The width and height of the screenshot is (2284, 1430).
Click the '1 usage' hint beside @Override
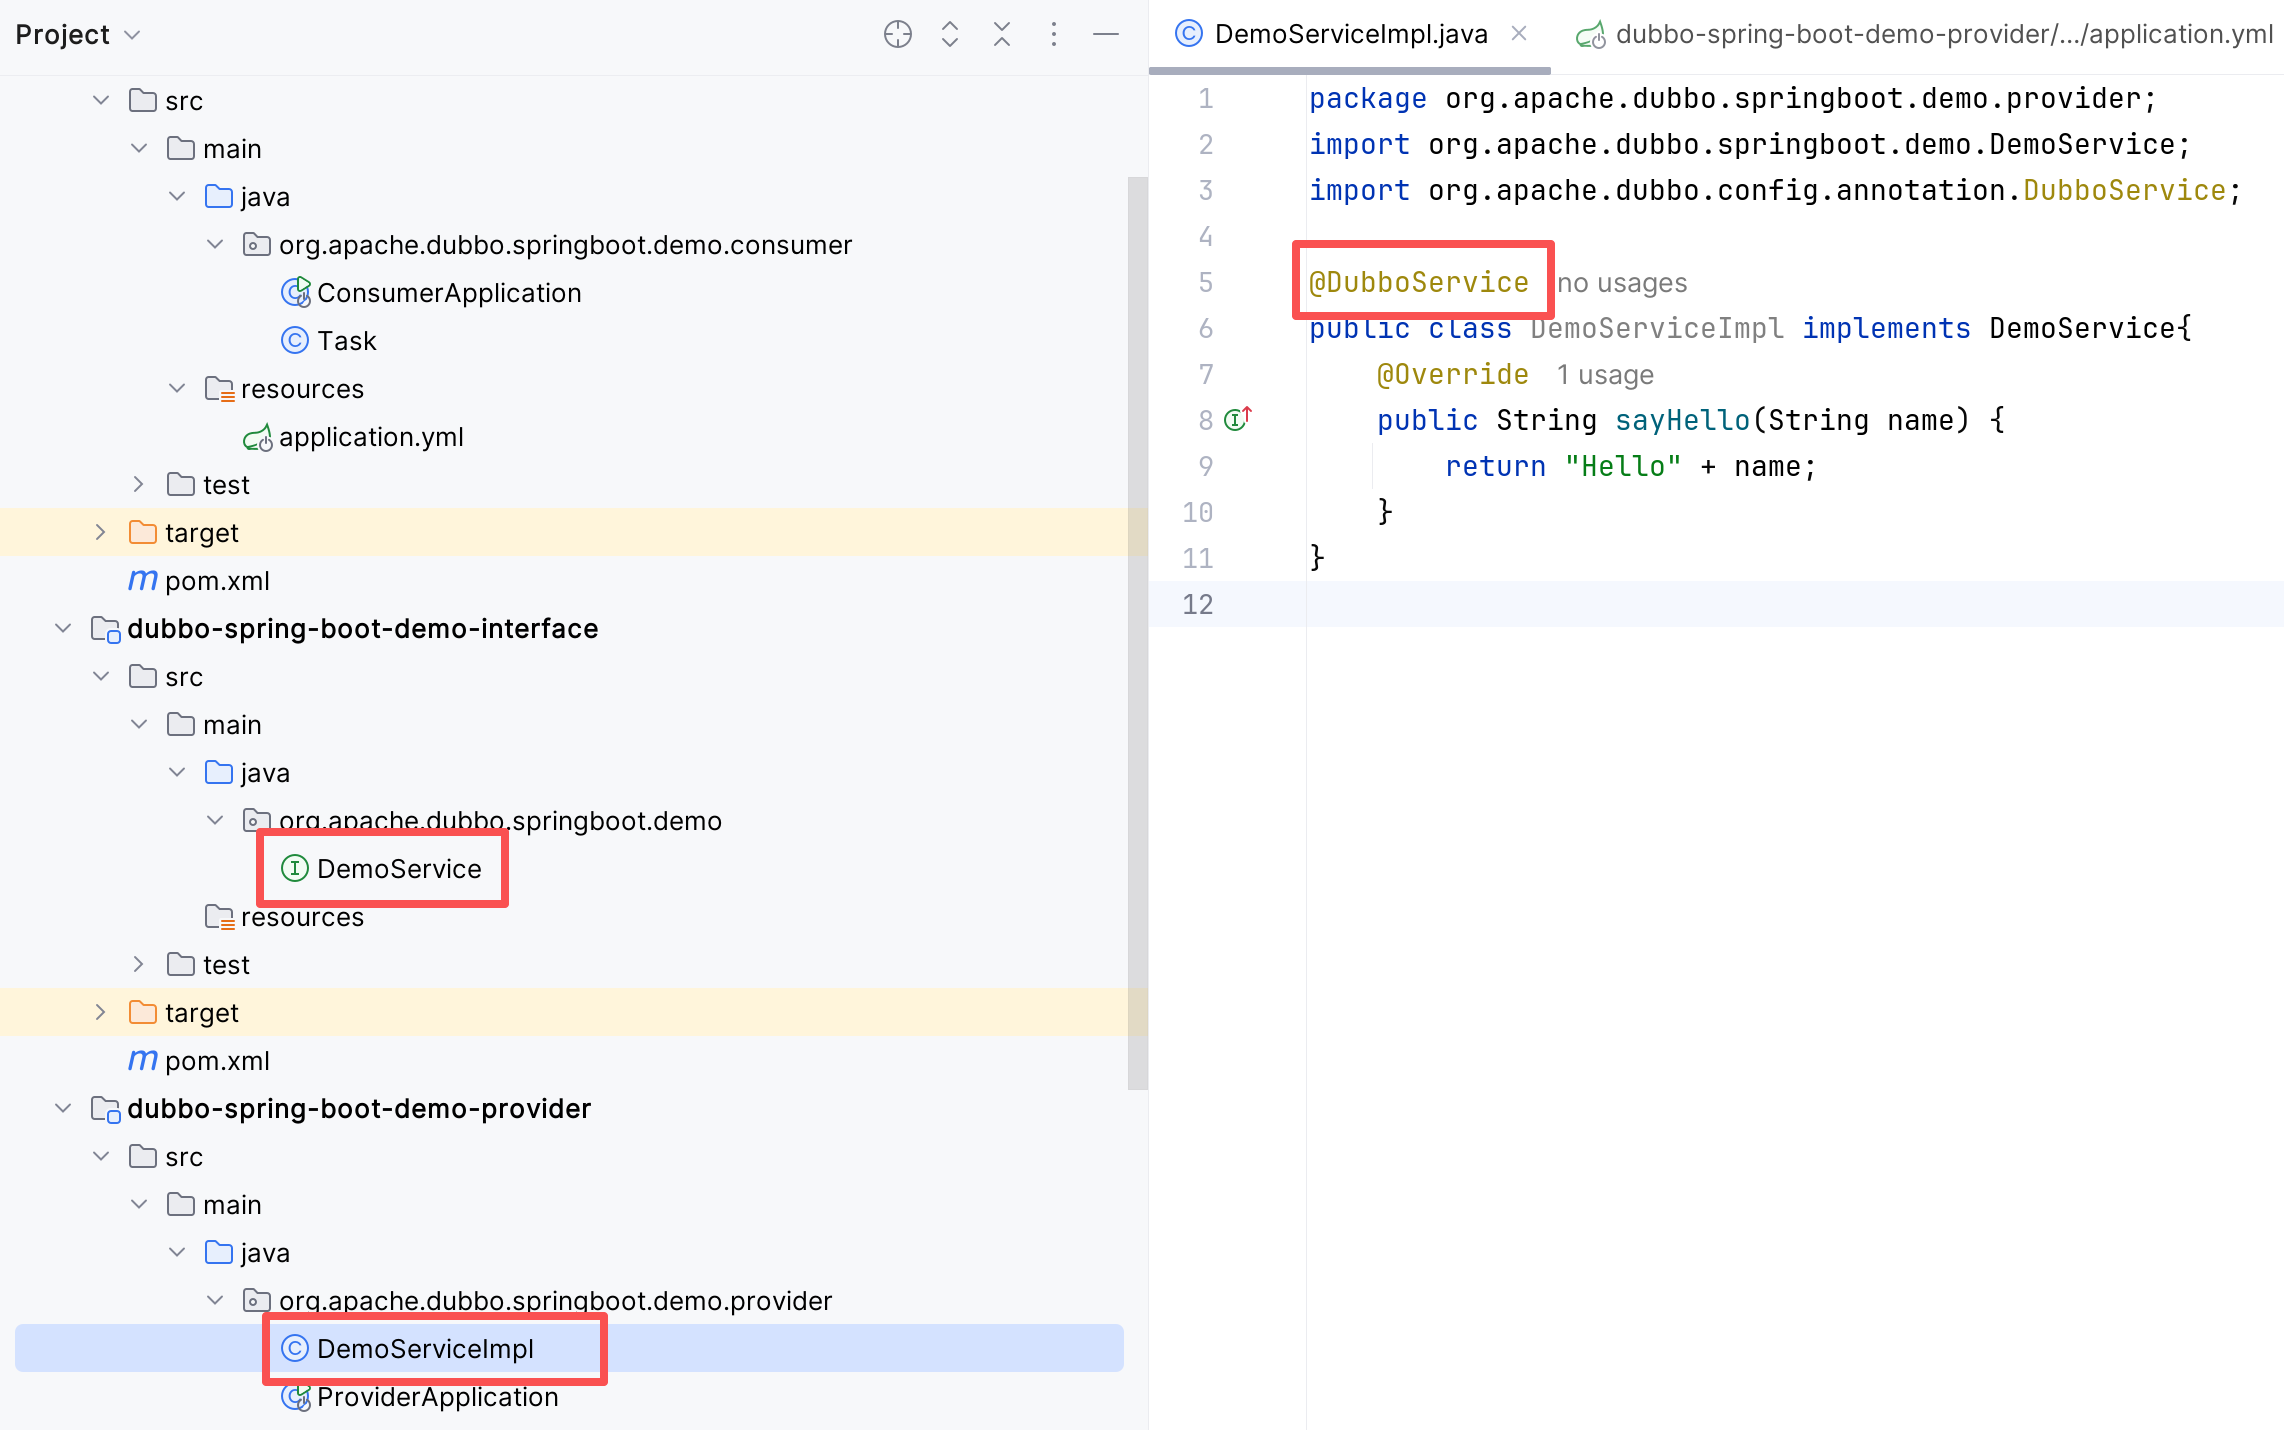1604,375
